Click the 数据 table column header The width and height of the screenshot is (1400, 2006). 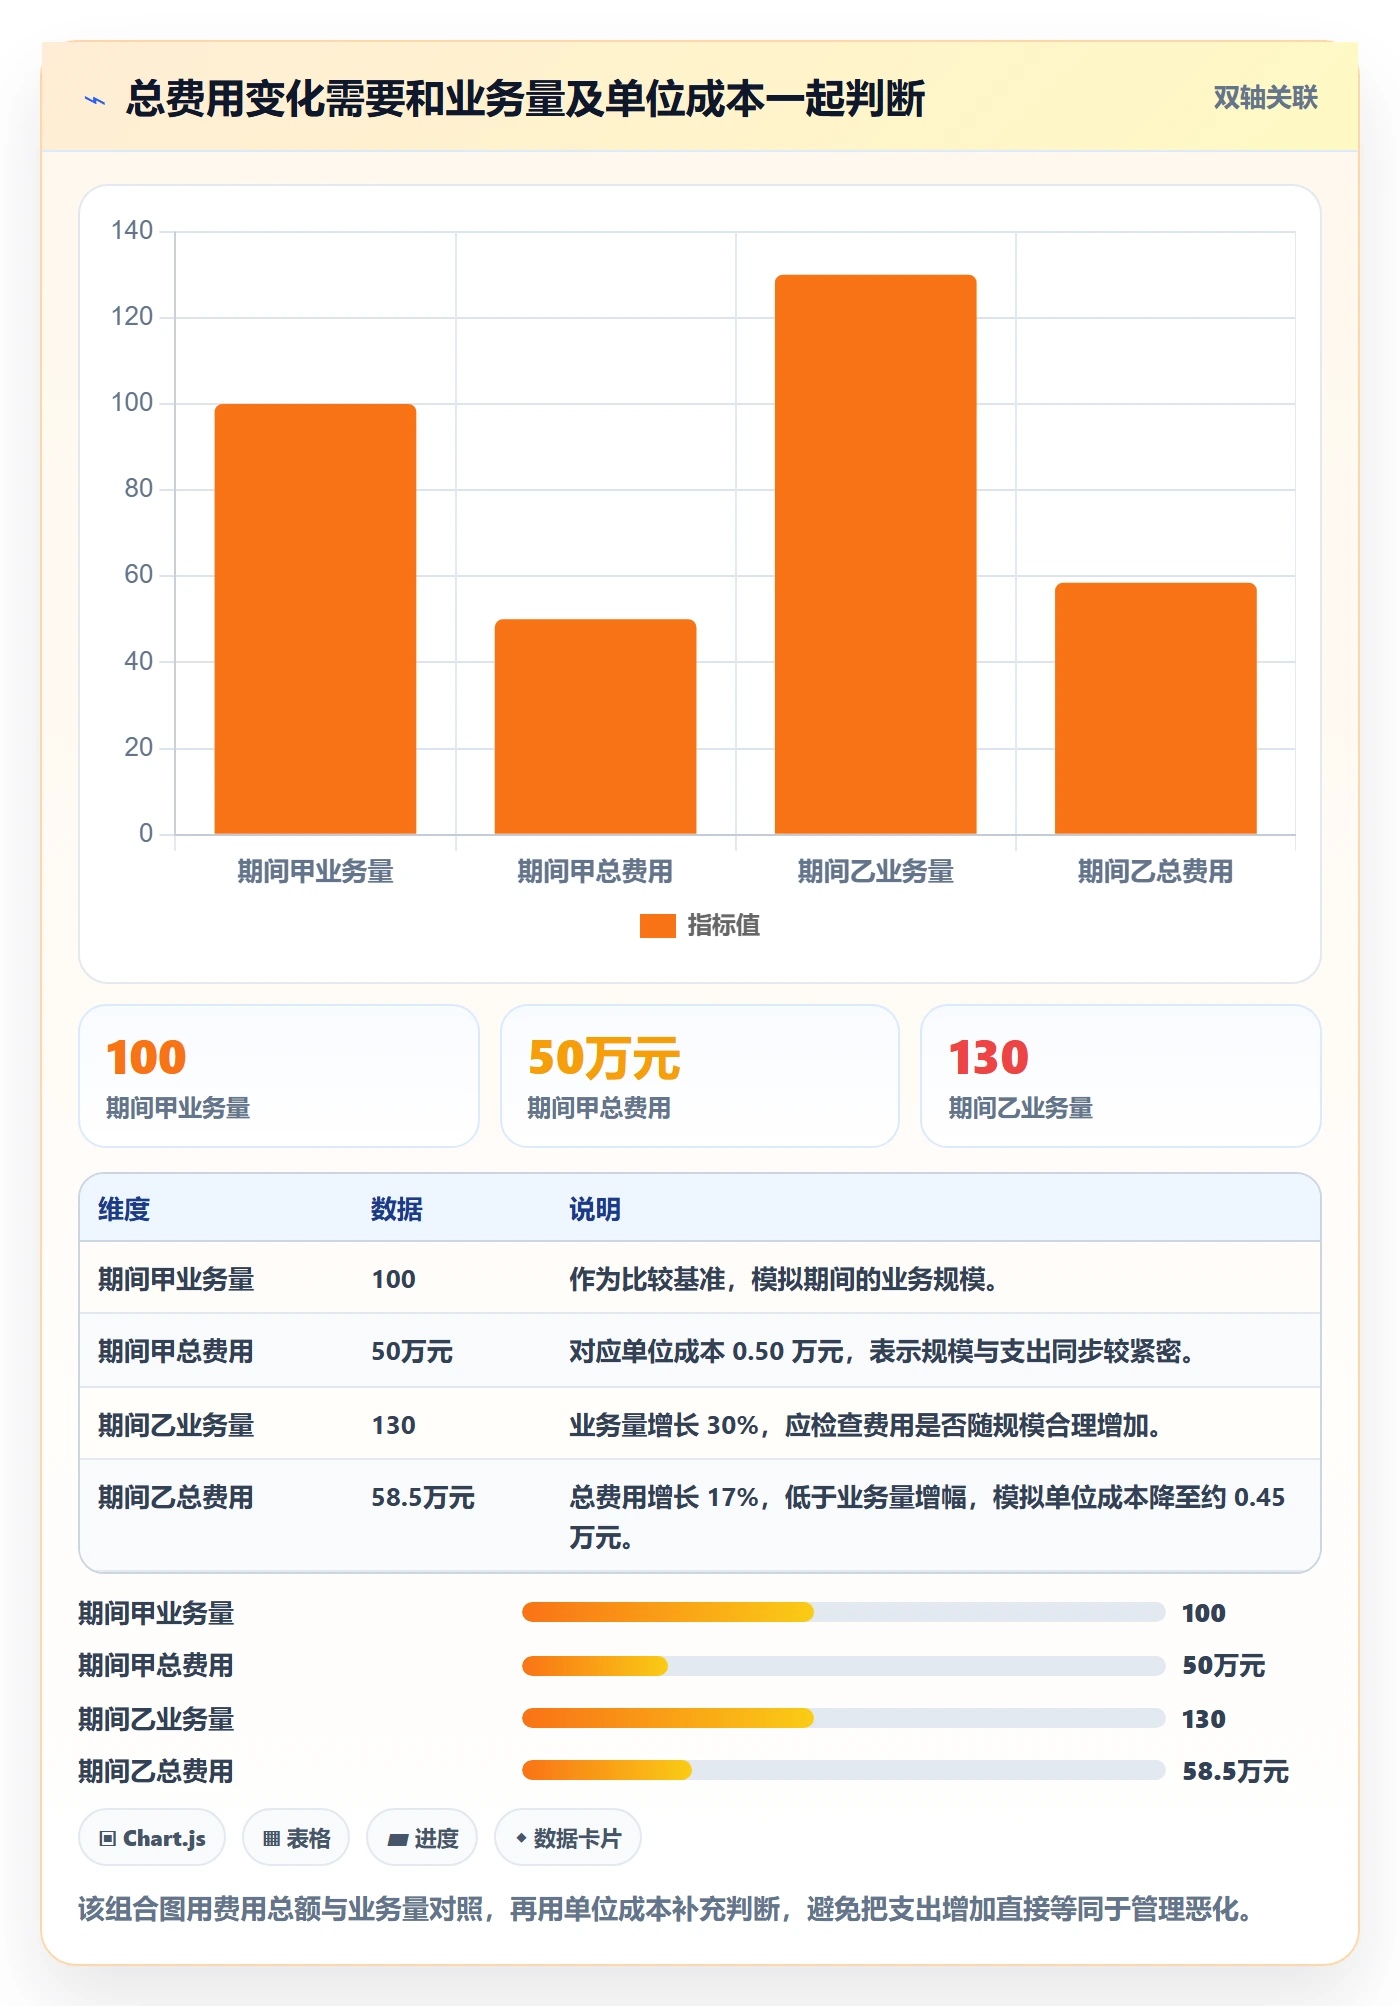pyautogui.click(x=397, y=1209)
